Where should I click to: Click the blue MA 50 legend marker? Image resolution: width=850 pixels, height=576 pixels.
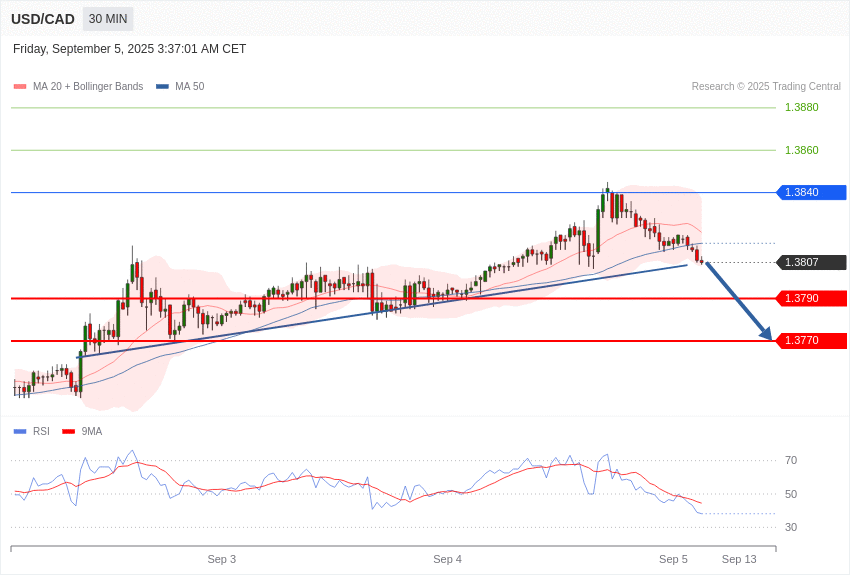pos(162,87)
